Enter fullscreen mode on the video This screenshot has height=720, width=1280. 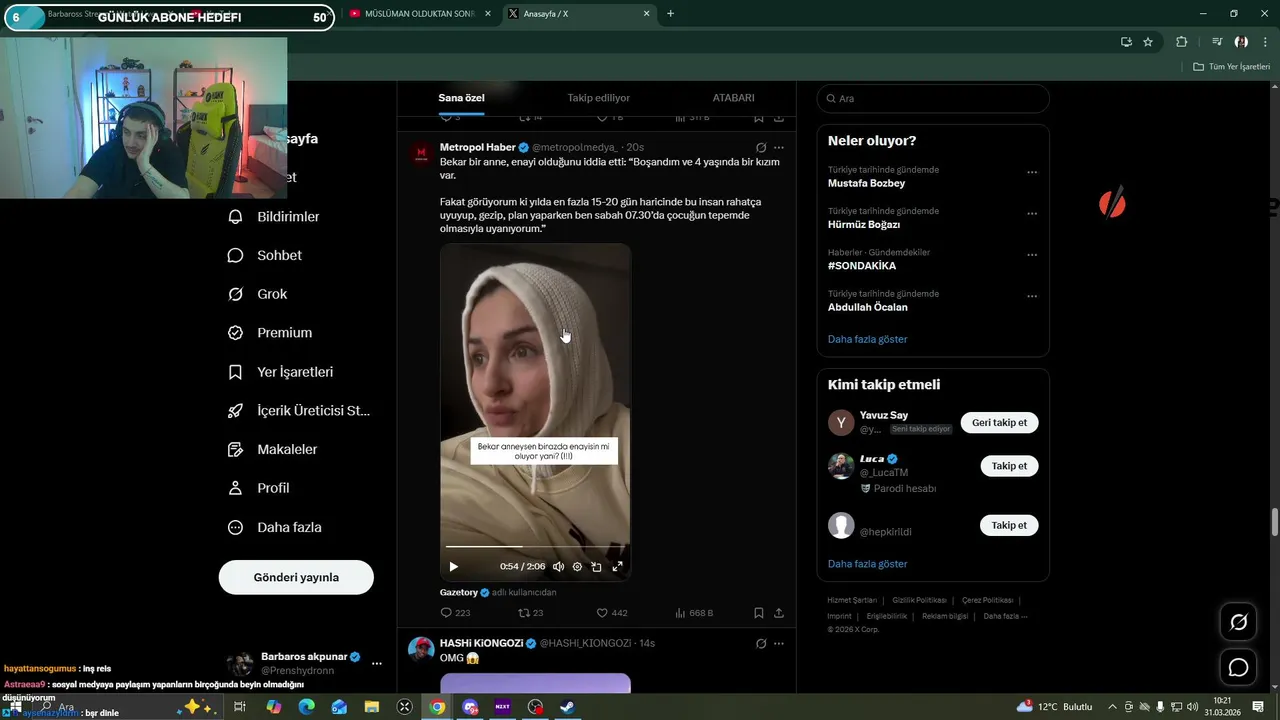617,567
